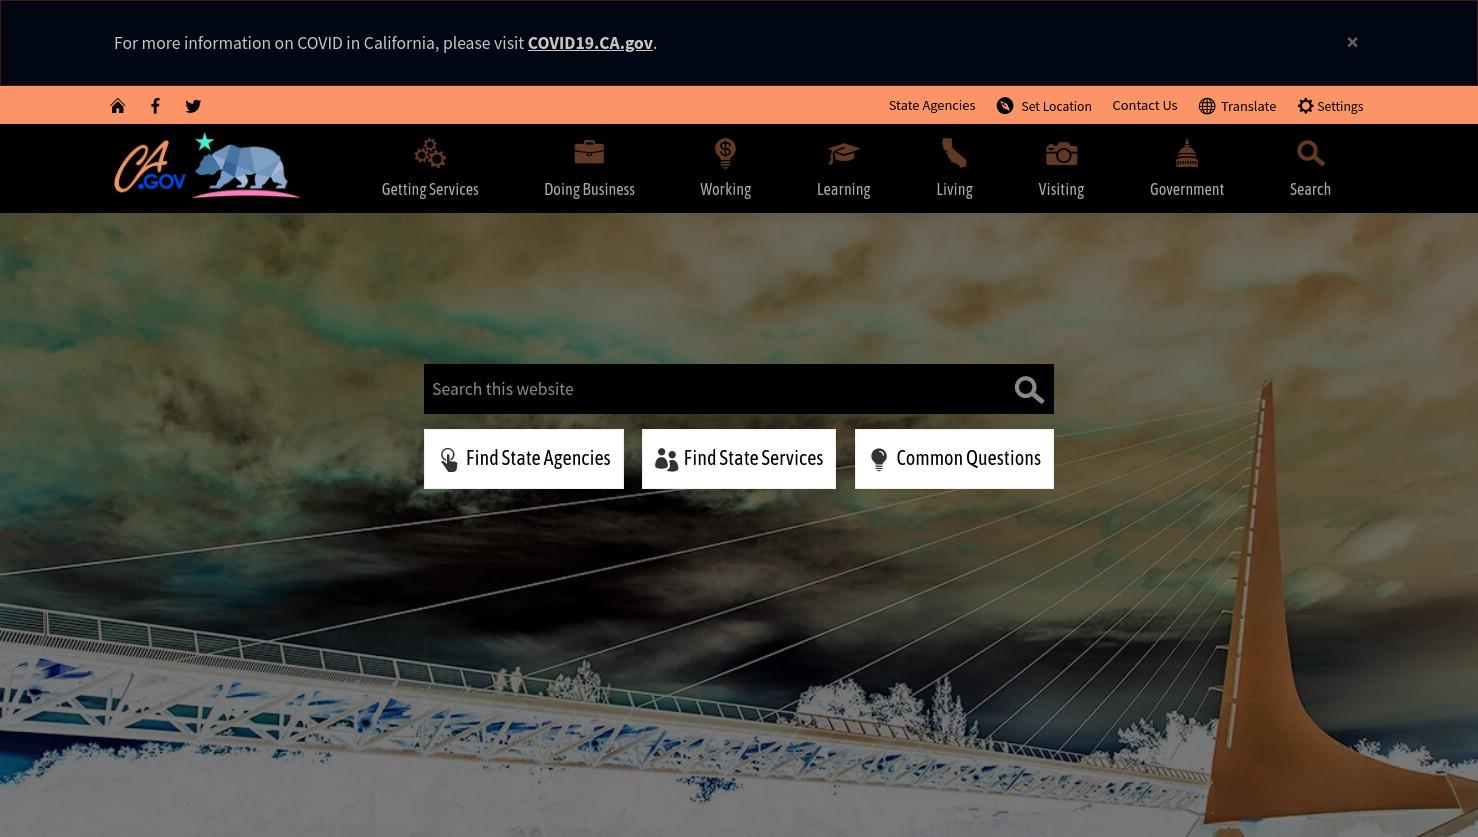Click the pointing hand icon on Find State Agencies
This screenshot has height=837, width=1478.
point(449,459)
